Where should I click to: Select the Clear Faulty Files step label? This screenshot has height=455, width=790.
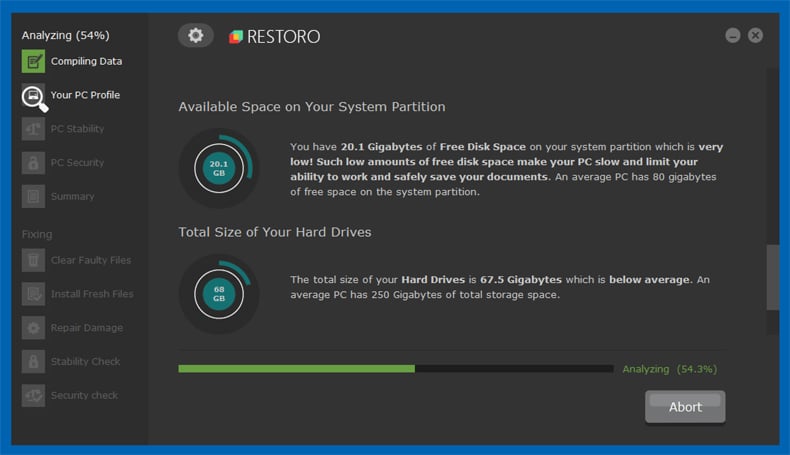(x=91, y=260)
